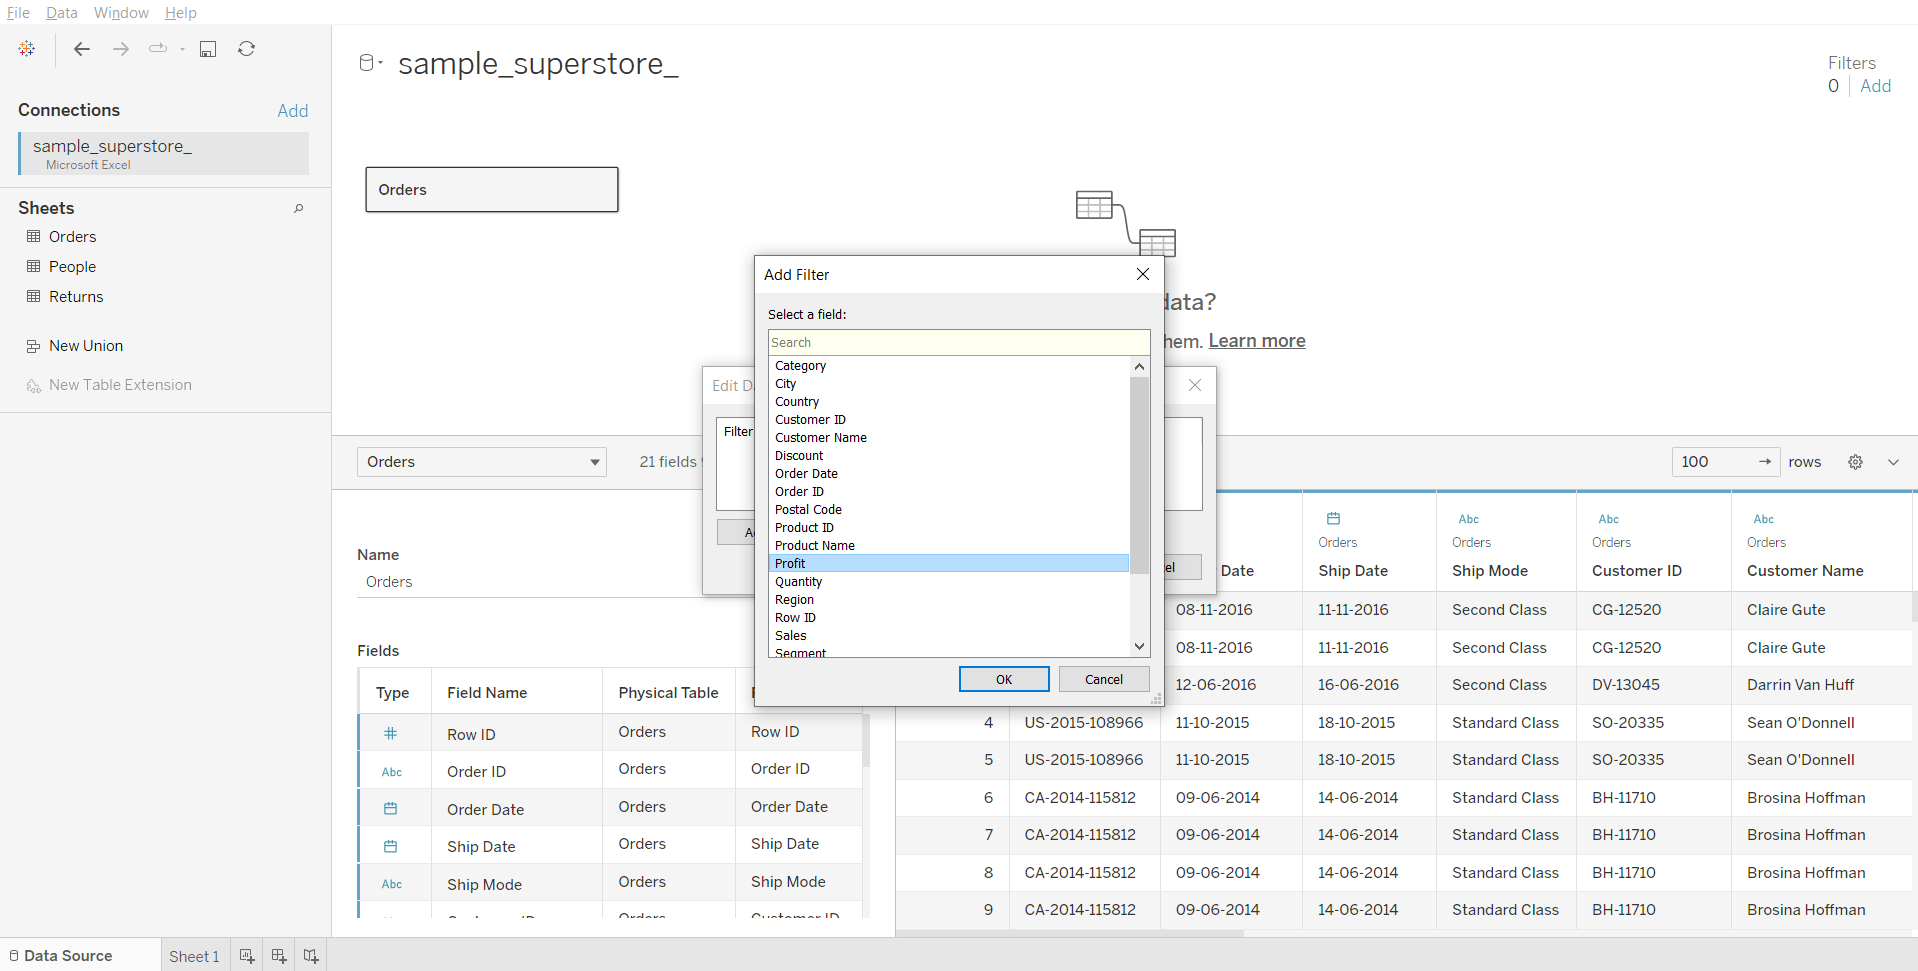Click the new story icon

[x=311, y=956]
